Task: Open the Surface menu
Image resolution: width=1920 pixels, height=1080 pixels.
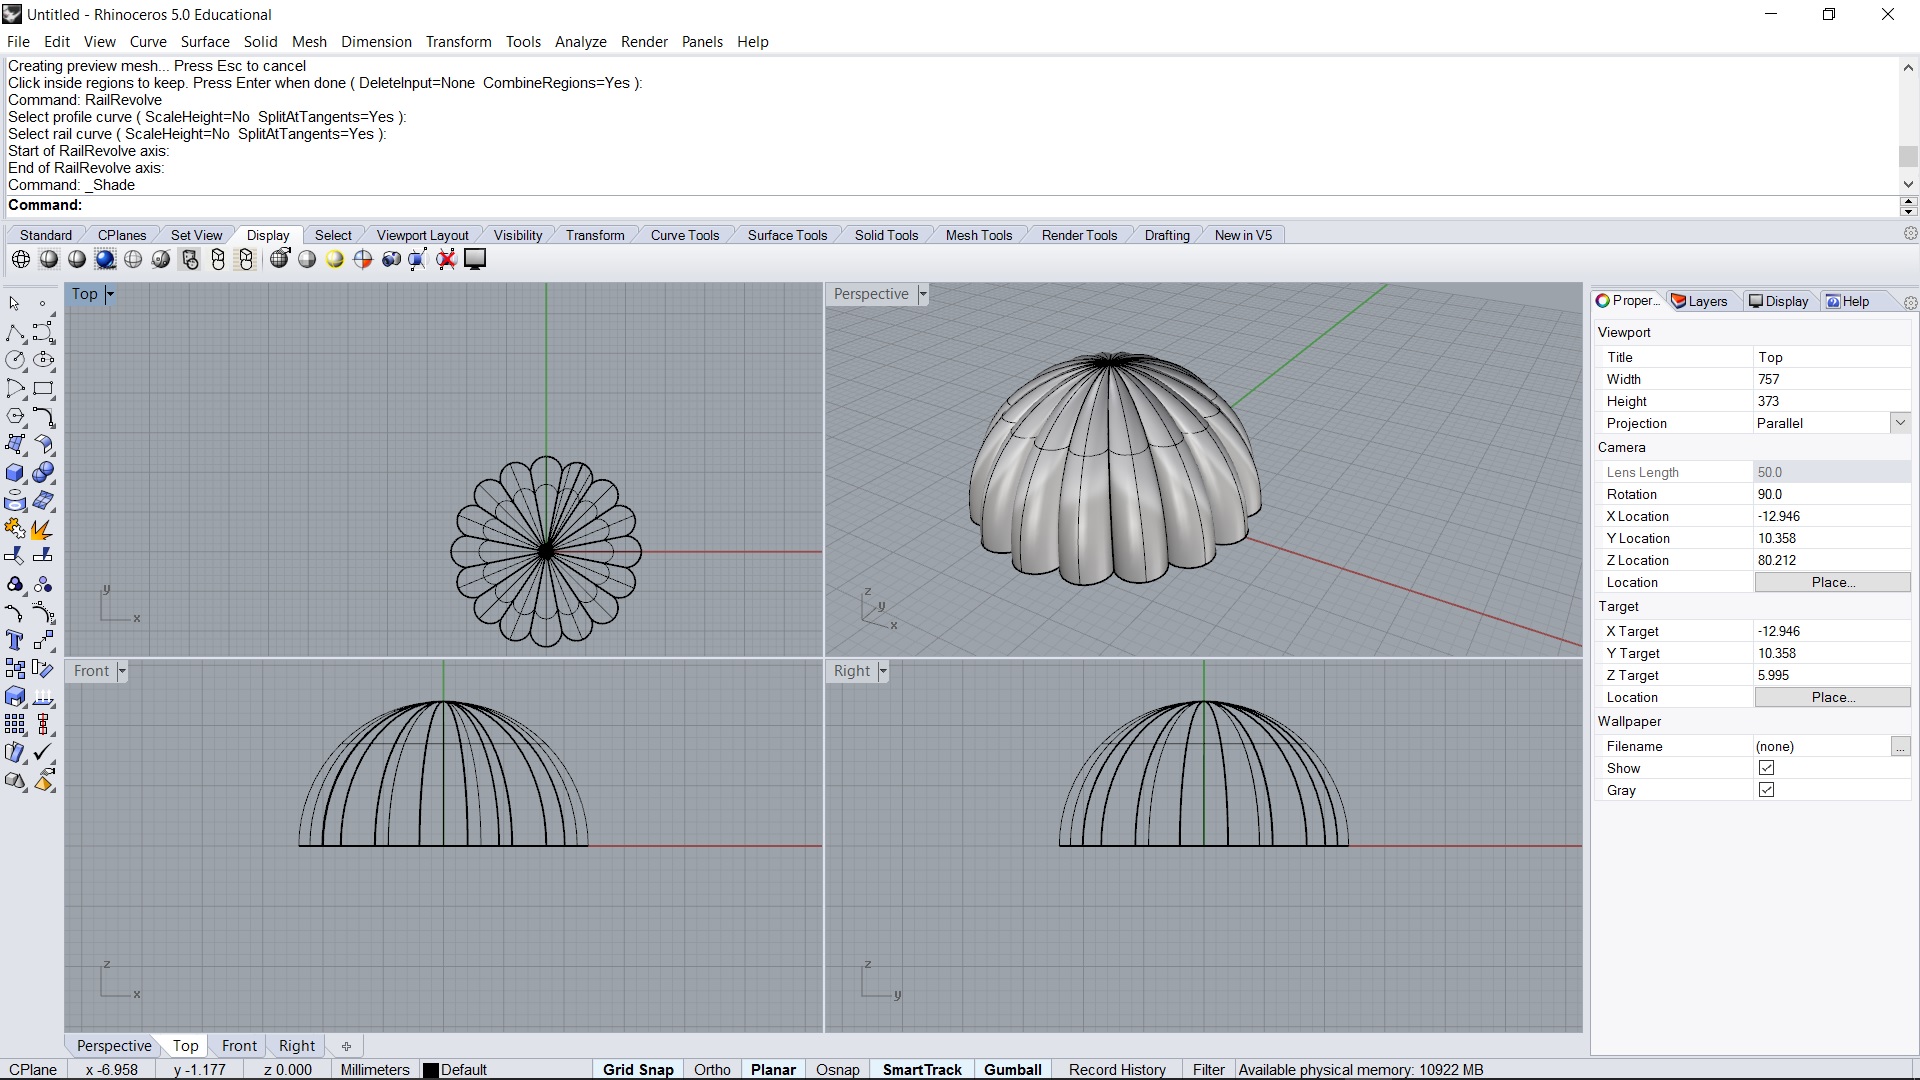Action: coord(205,42)
